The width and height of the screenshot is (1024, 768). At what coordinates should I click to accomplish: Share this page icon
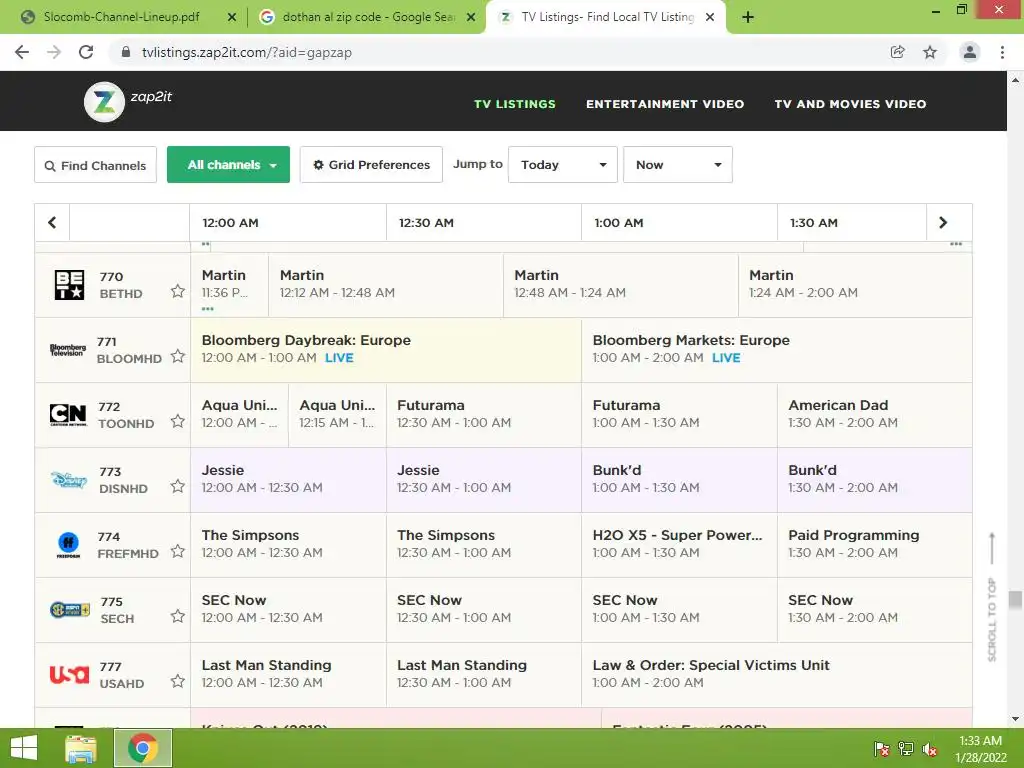click(x=898, y=52)
